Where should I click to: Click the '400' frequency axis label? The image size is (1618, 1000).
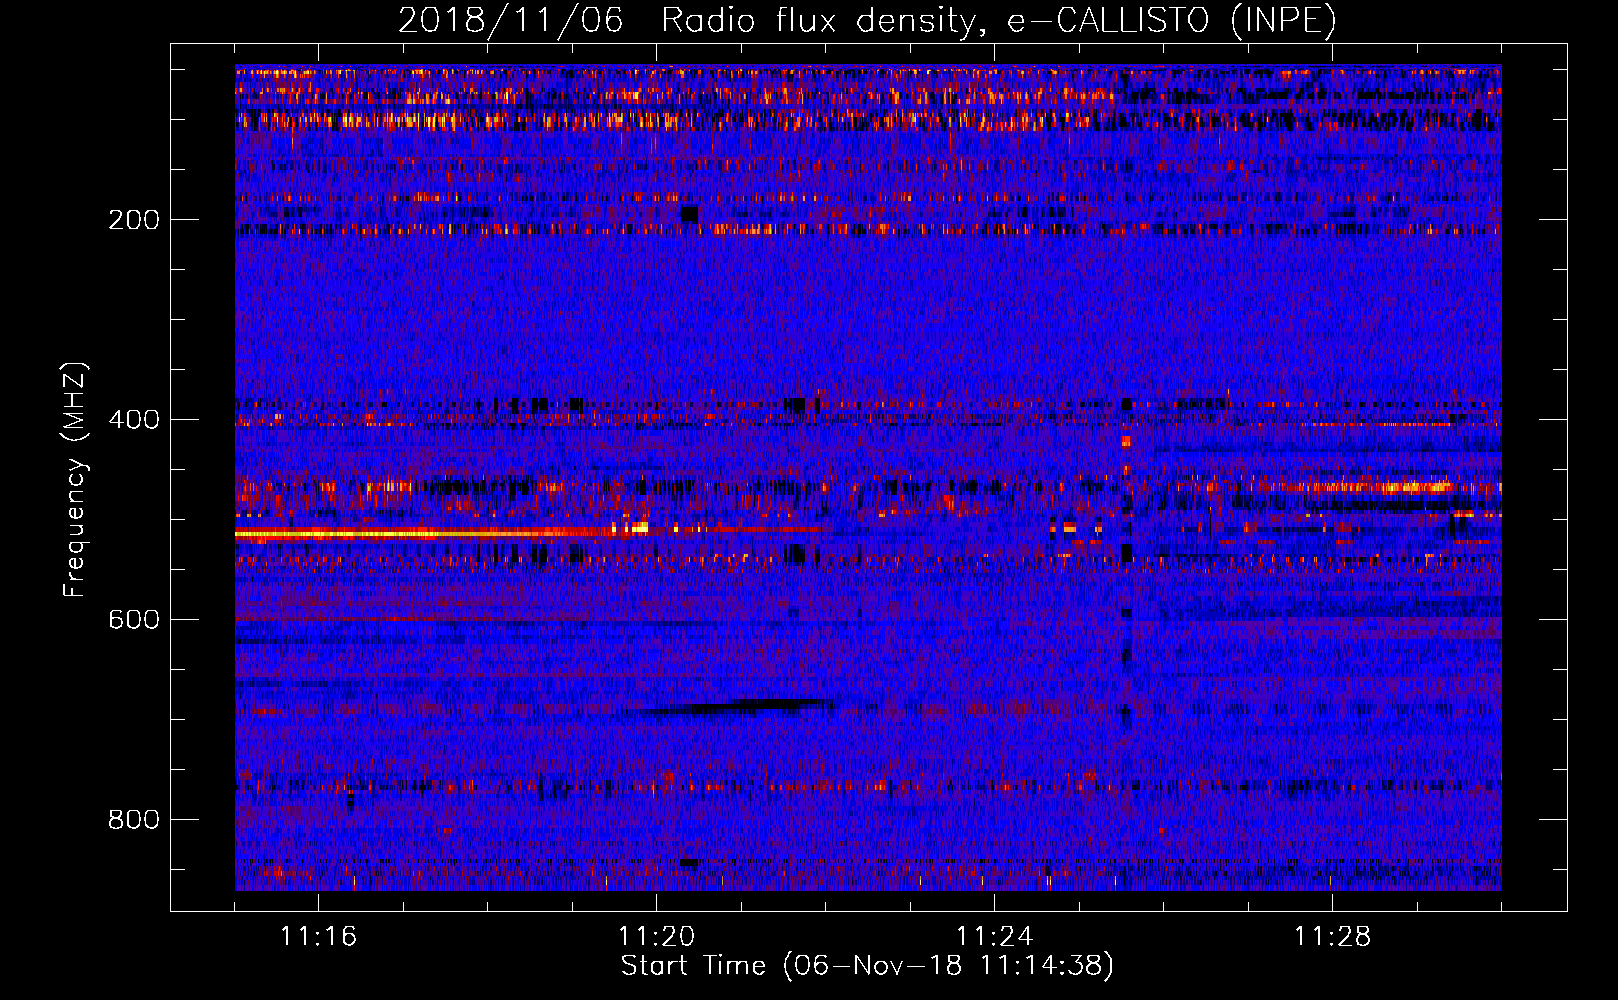click(x=134, y=420)
